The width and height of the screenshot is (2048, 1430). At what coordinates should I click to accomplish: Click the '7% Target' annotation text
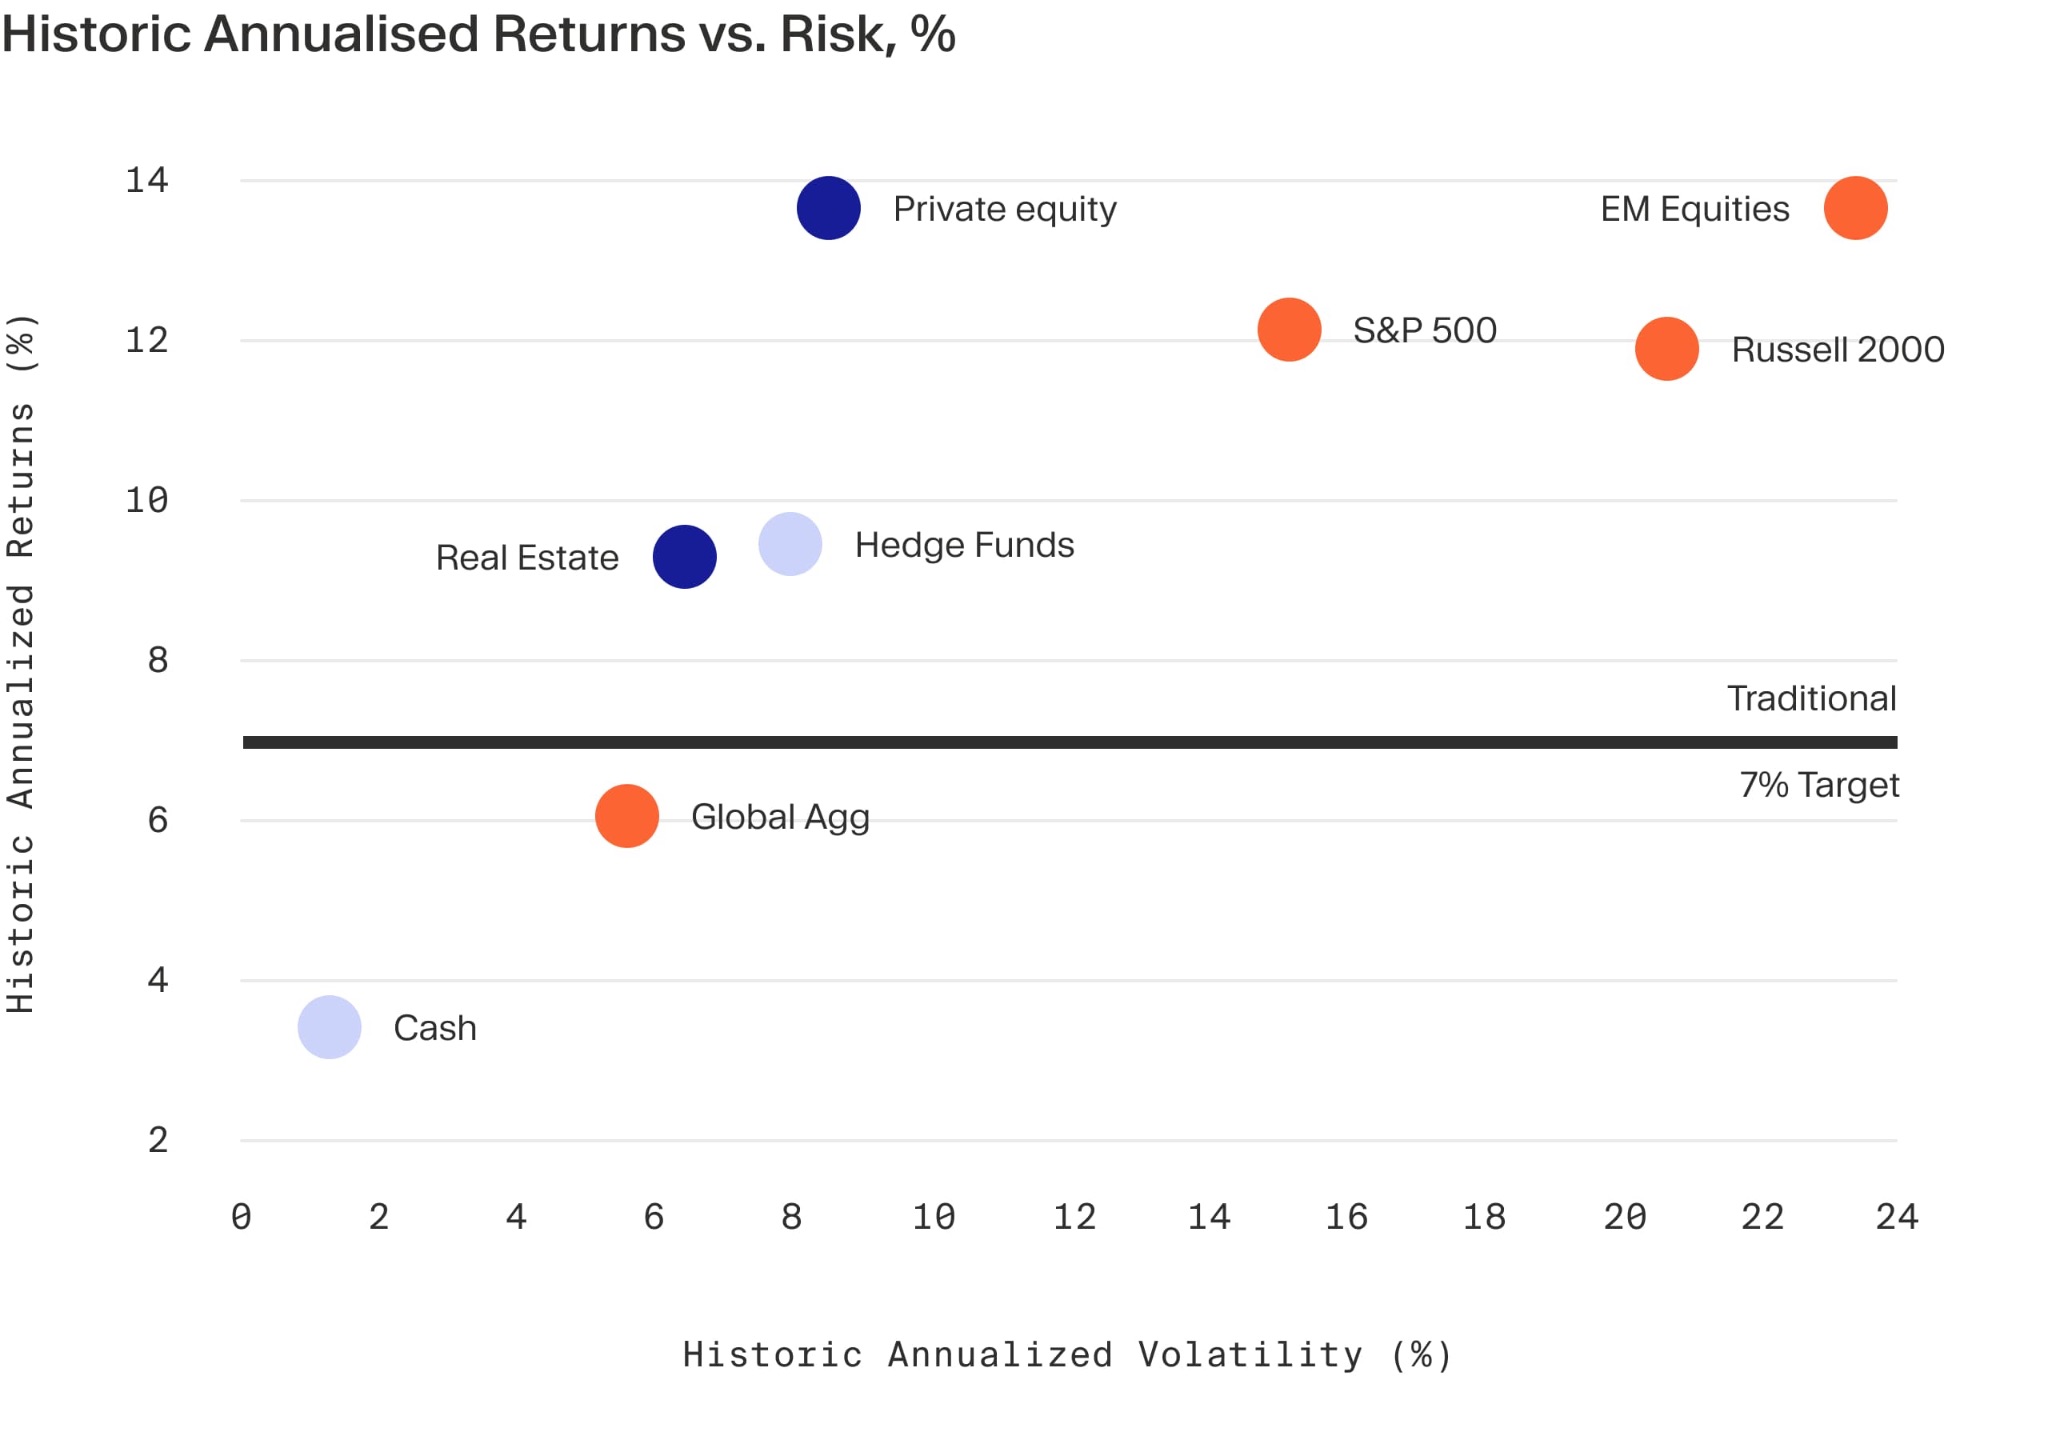pos(1818,785)
